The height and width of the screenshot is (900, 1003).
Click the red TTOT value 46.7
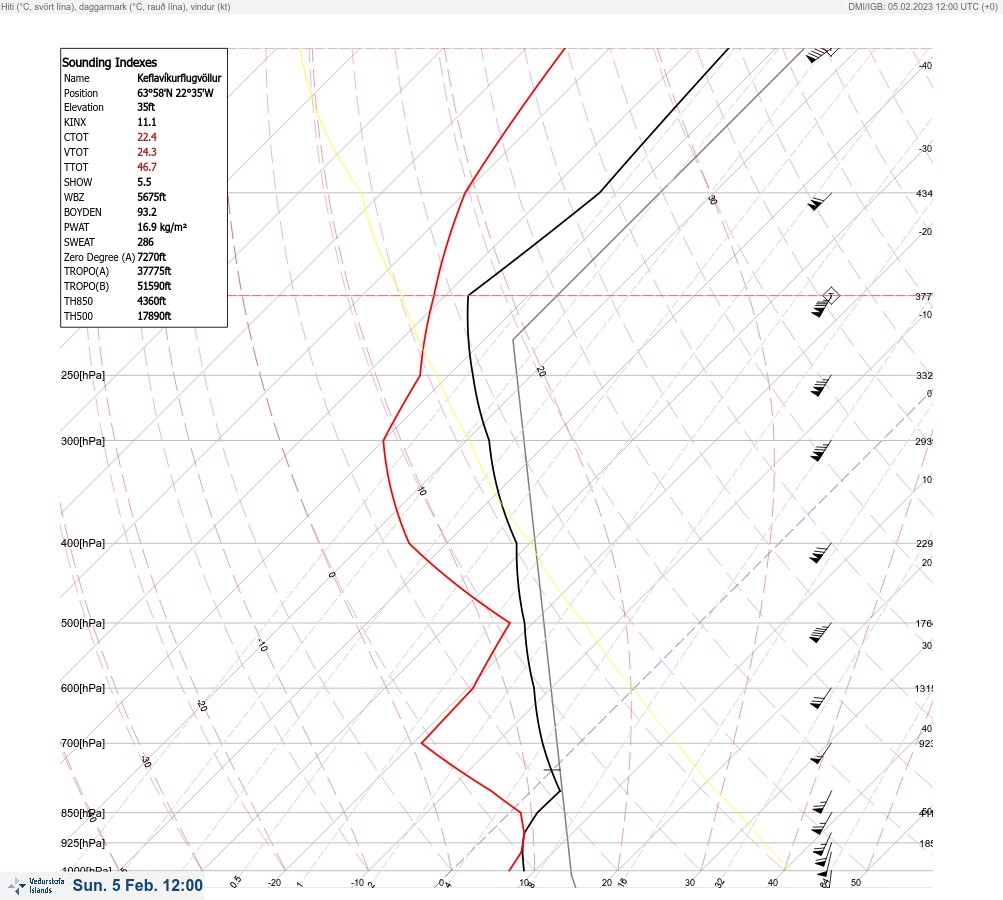146,167
